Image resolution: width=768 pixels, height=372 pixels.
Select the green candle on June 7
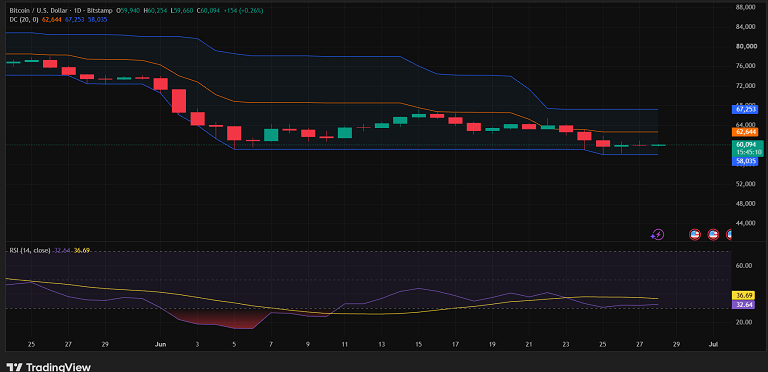271,134
